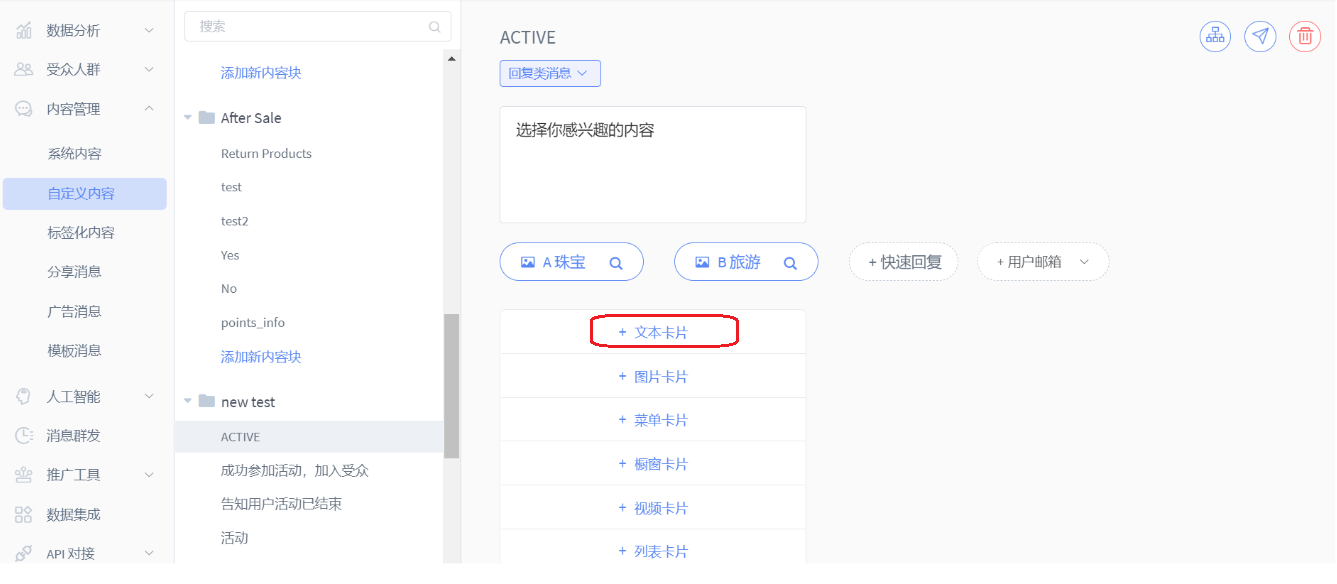Click the 快速回复 add button
1337x584 pixels.
tap(904, 262)
